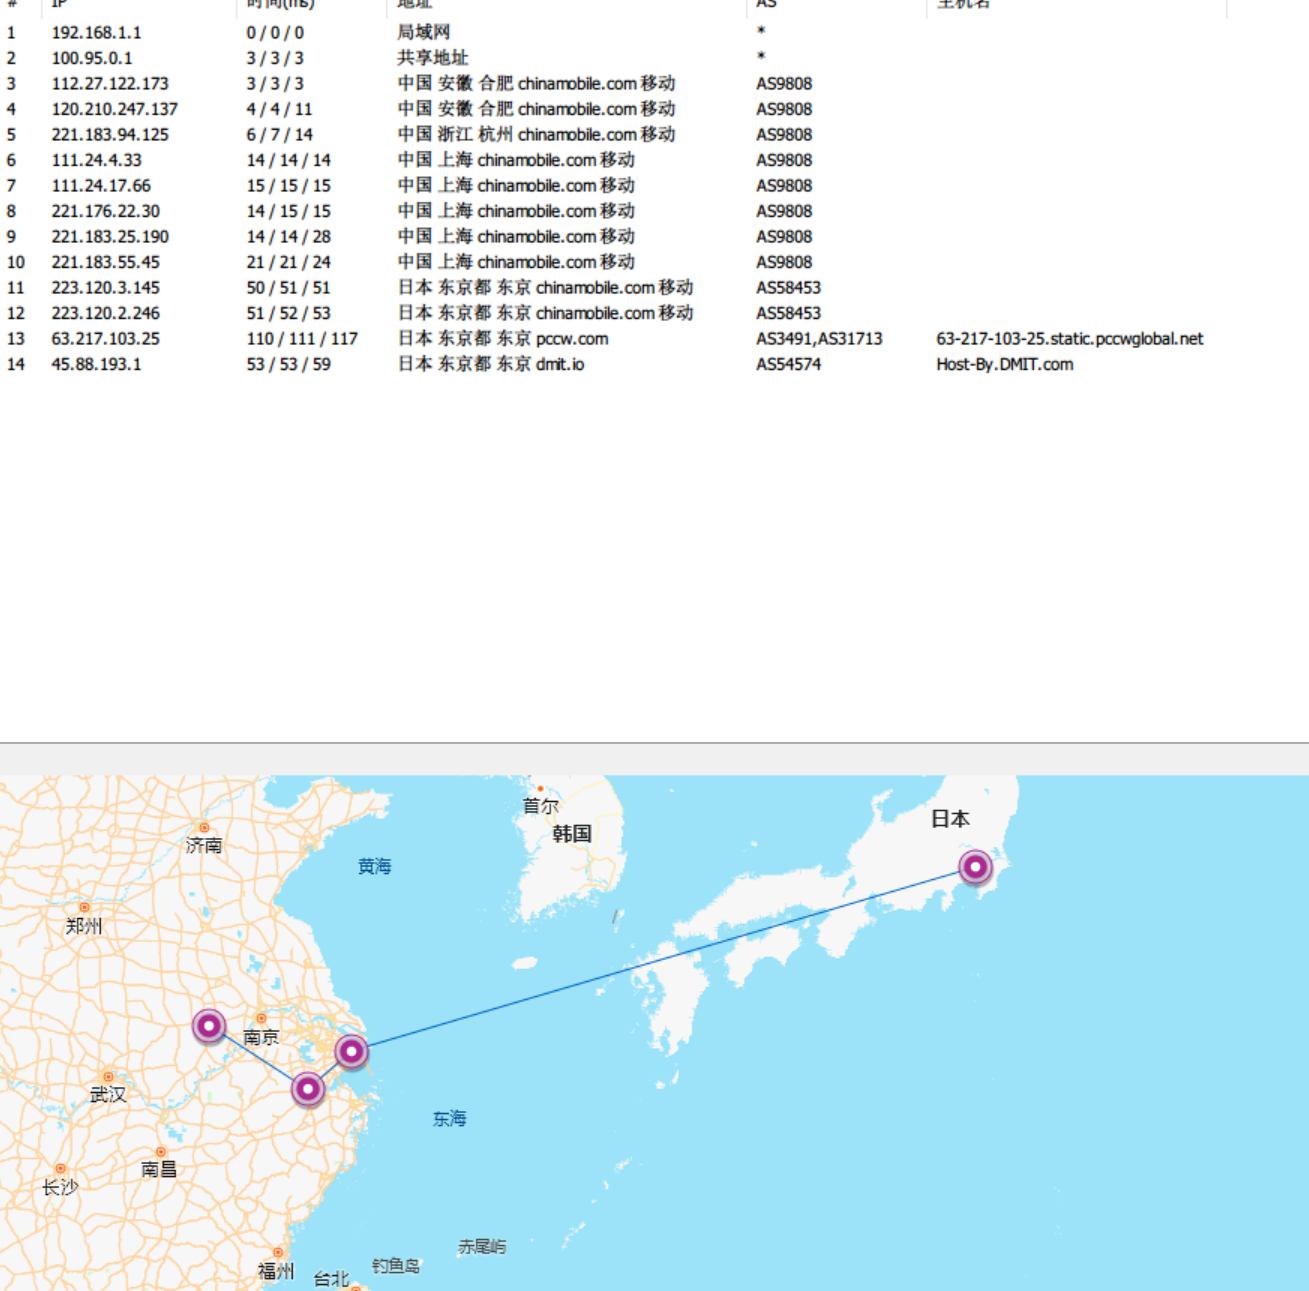Click the 南昌 city label on map
Image resolution: width=1309 pixels, height=1291 pixels.
159,1169
